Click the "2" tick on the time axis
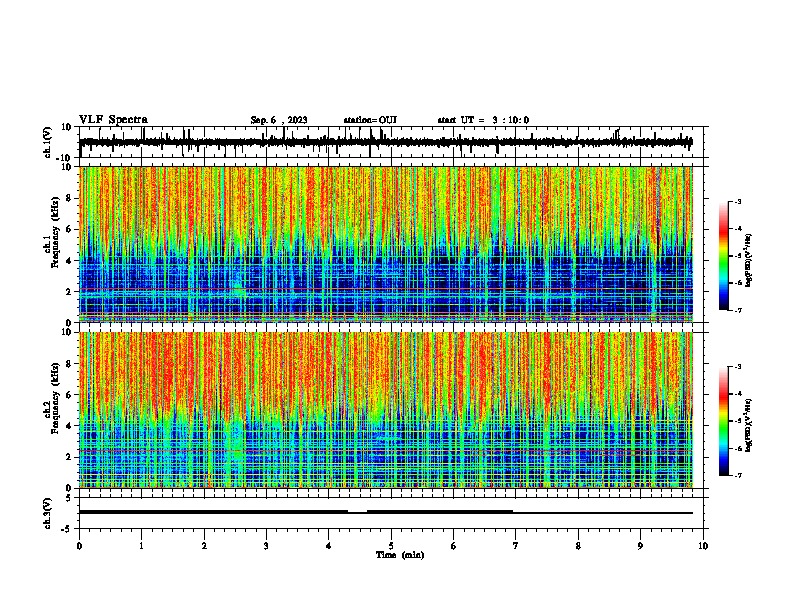Screen dimensions: 792x612 click(204, 546)
